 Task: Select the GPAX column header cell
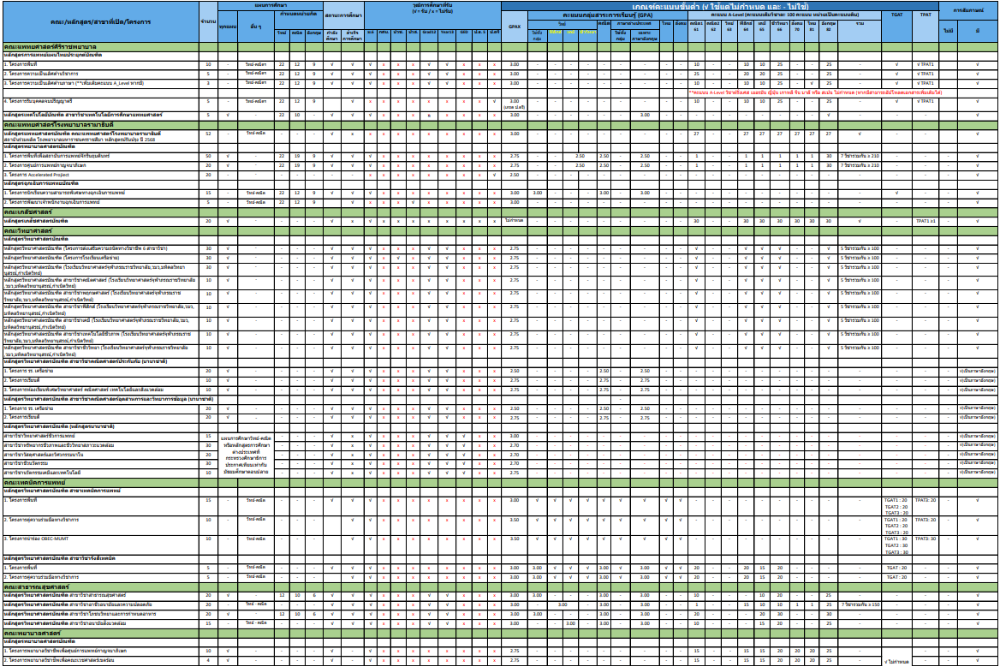[x=514, y=27]
